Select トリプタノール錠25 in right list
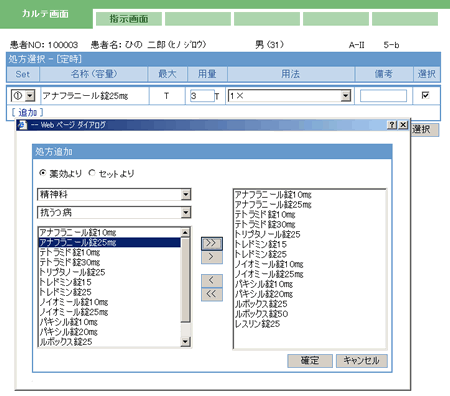The image size is (450, 396). [310, 234]
